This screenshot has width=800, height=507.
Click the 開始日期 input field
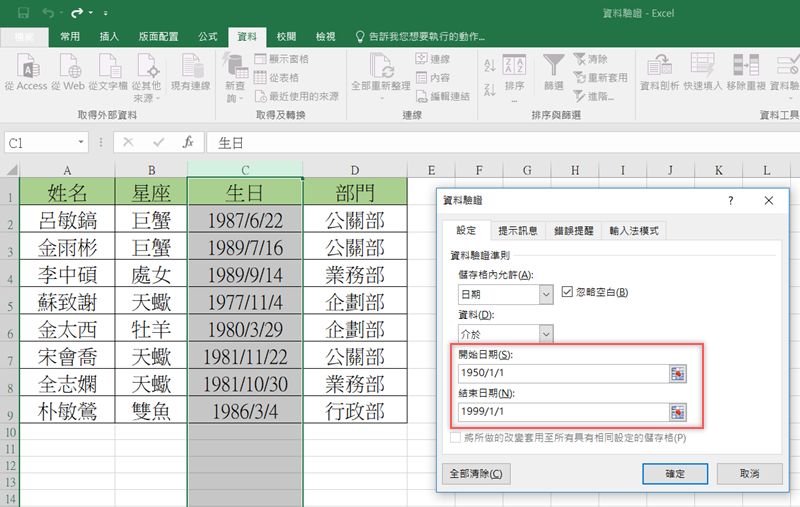(562, 373)
